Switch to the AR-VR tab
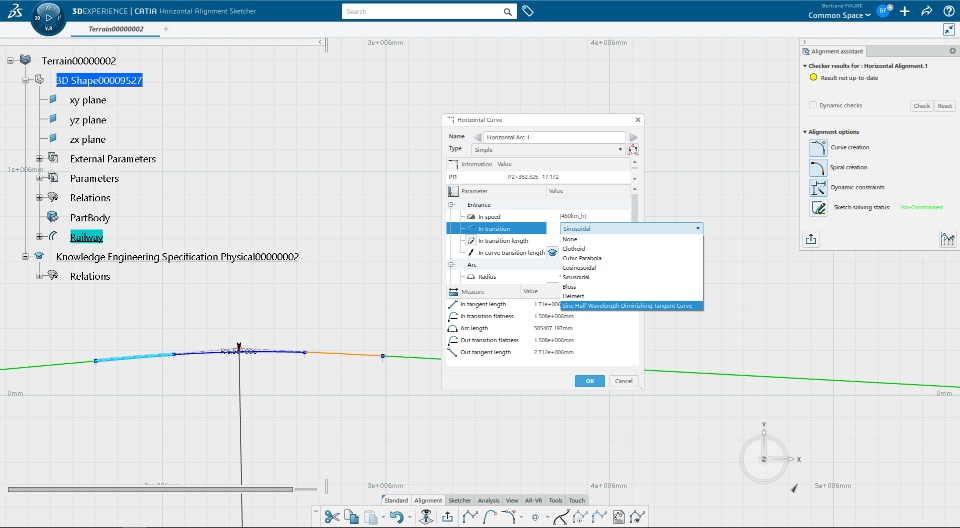960x528 pixels. (533, 500)
